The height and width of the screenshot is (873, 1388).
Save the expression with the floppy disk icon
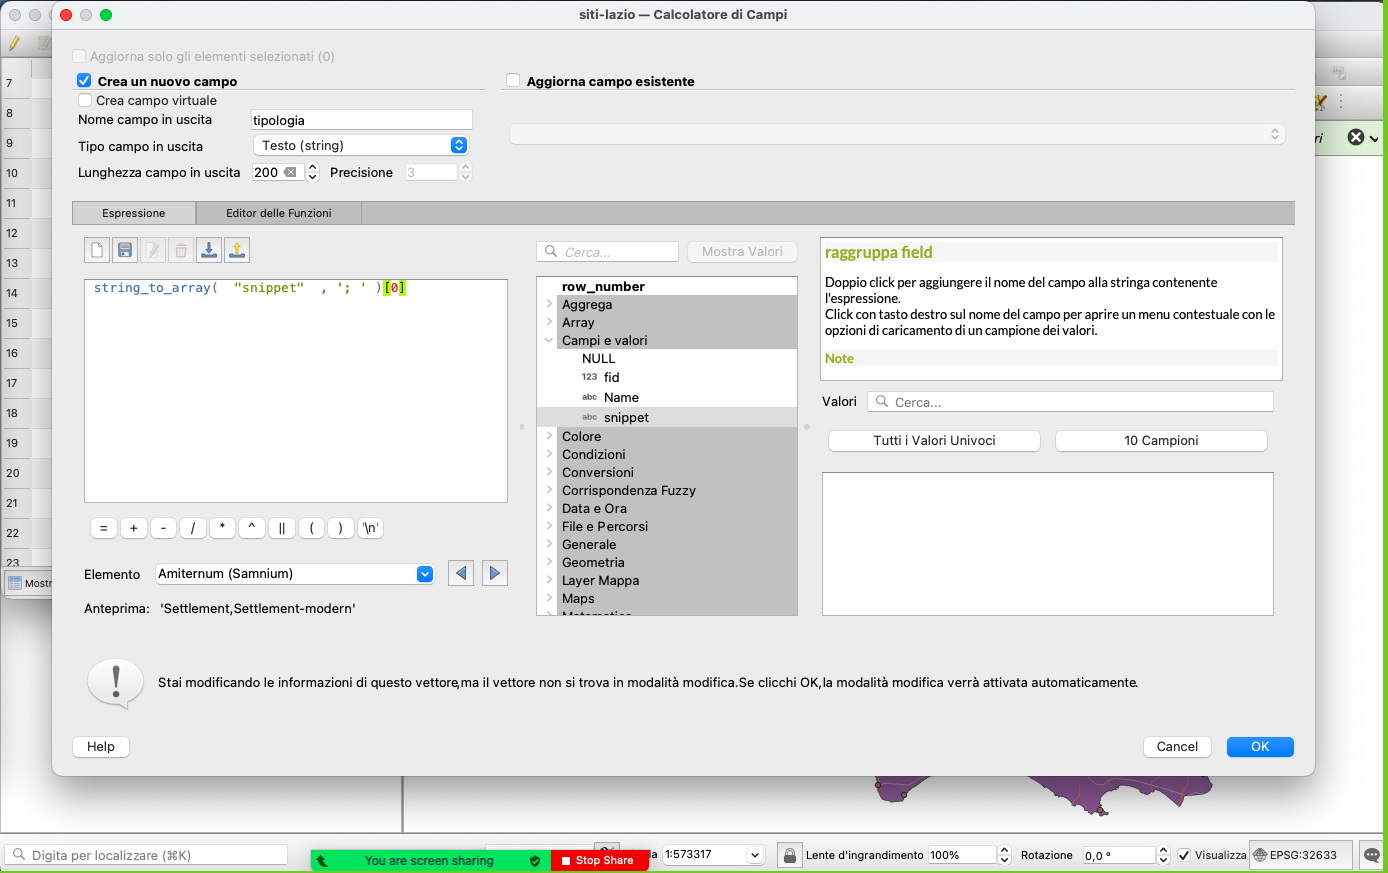coord(125,250)
